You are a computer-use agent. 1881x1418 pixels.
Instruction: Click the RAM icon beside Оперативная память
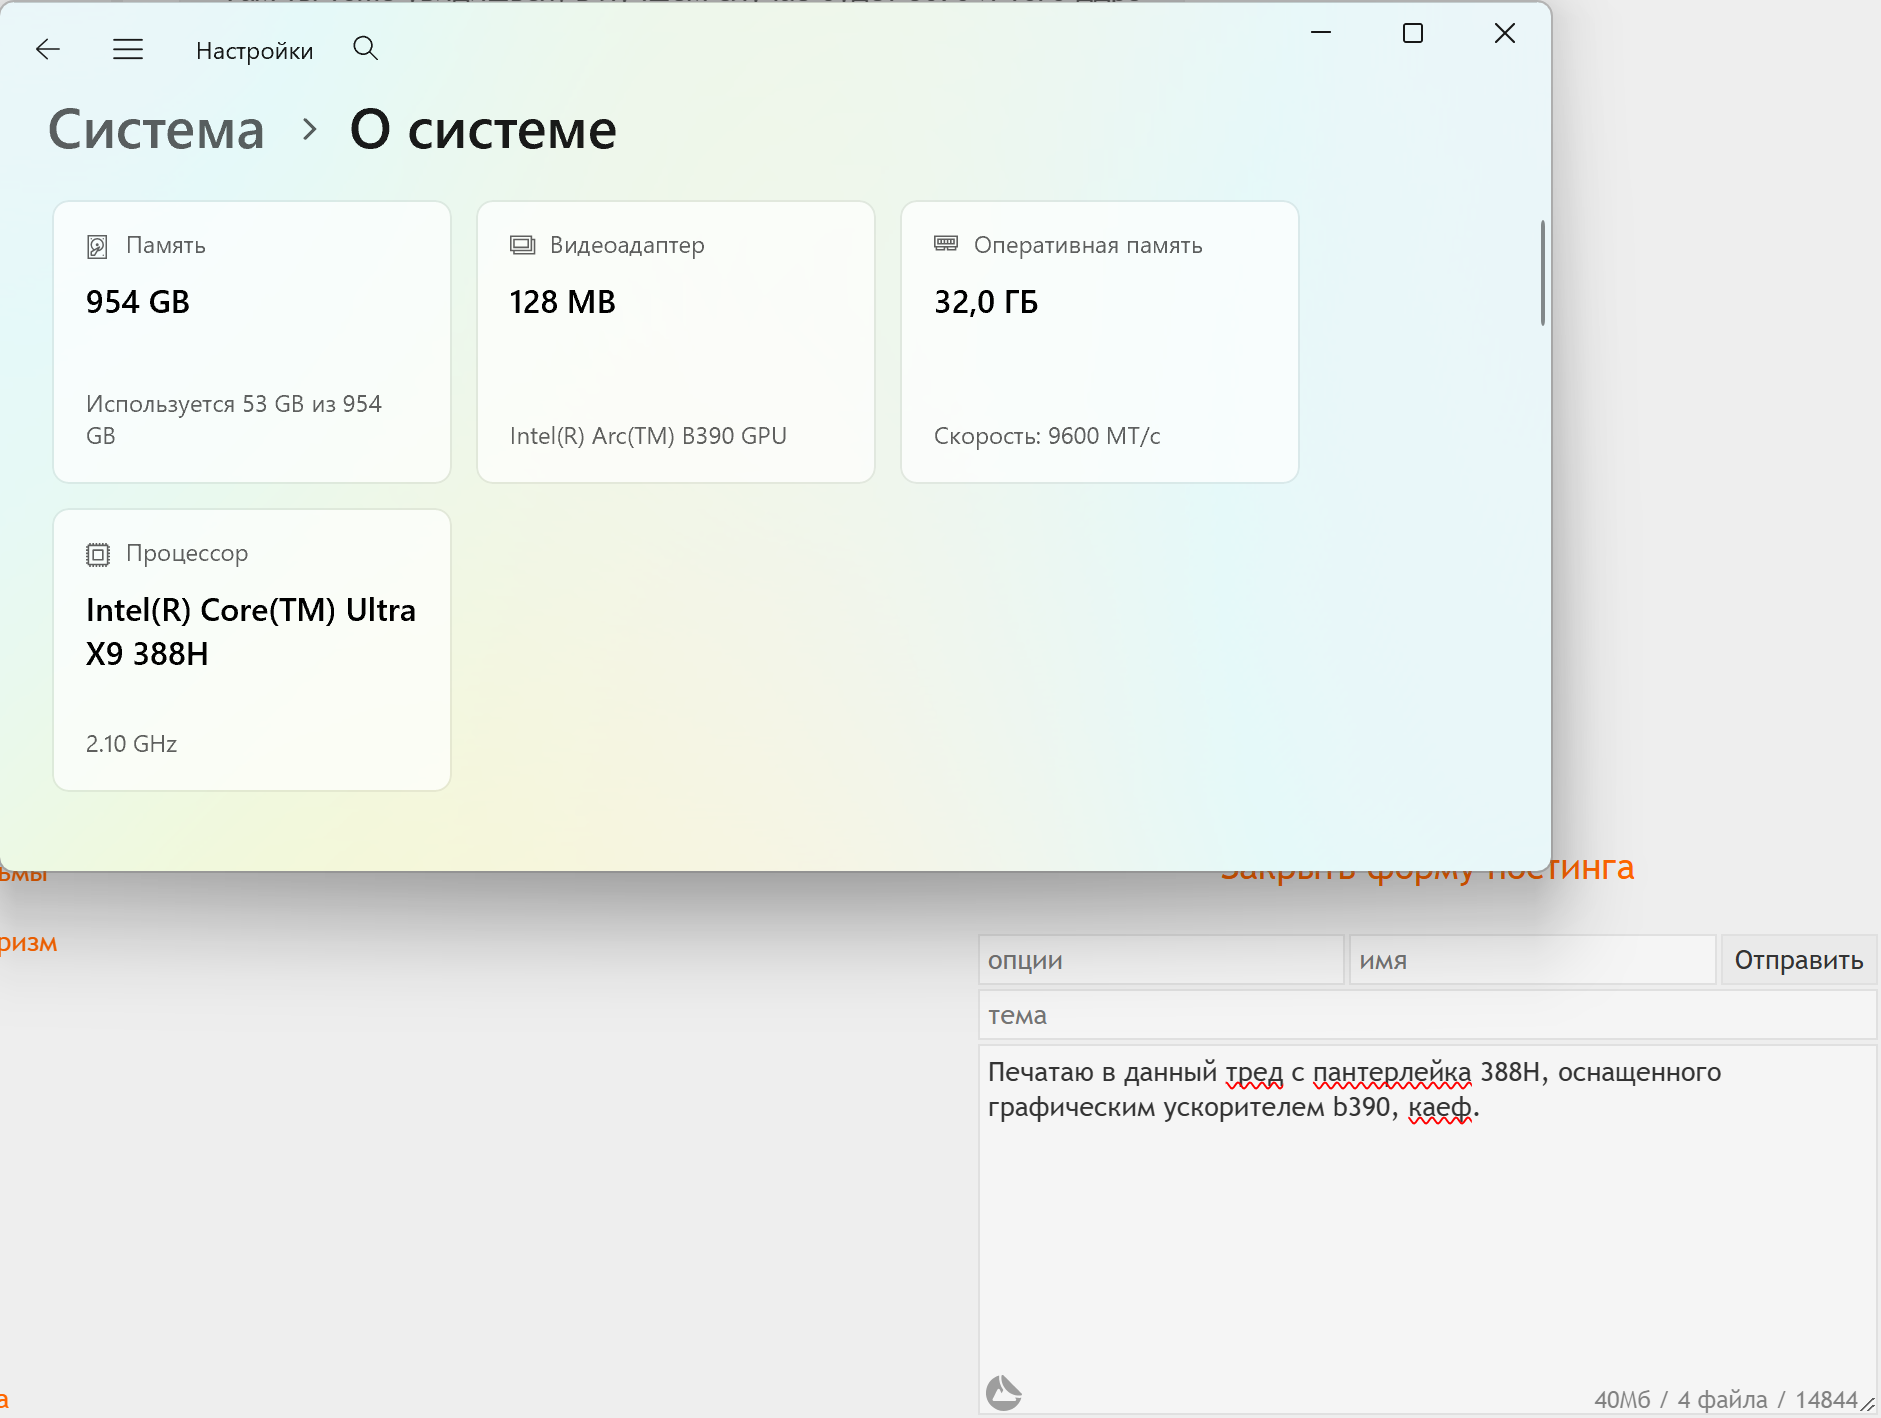pyautogui.click(x=946, y=243)
